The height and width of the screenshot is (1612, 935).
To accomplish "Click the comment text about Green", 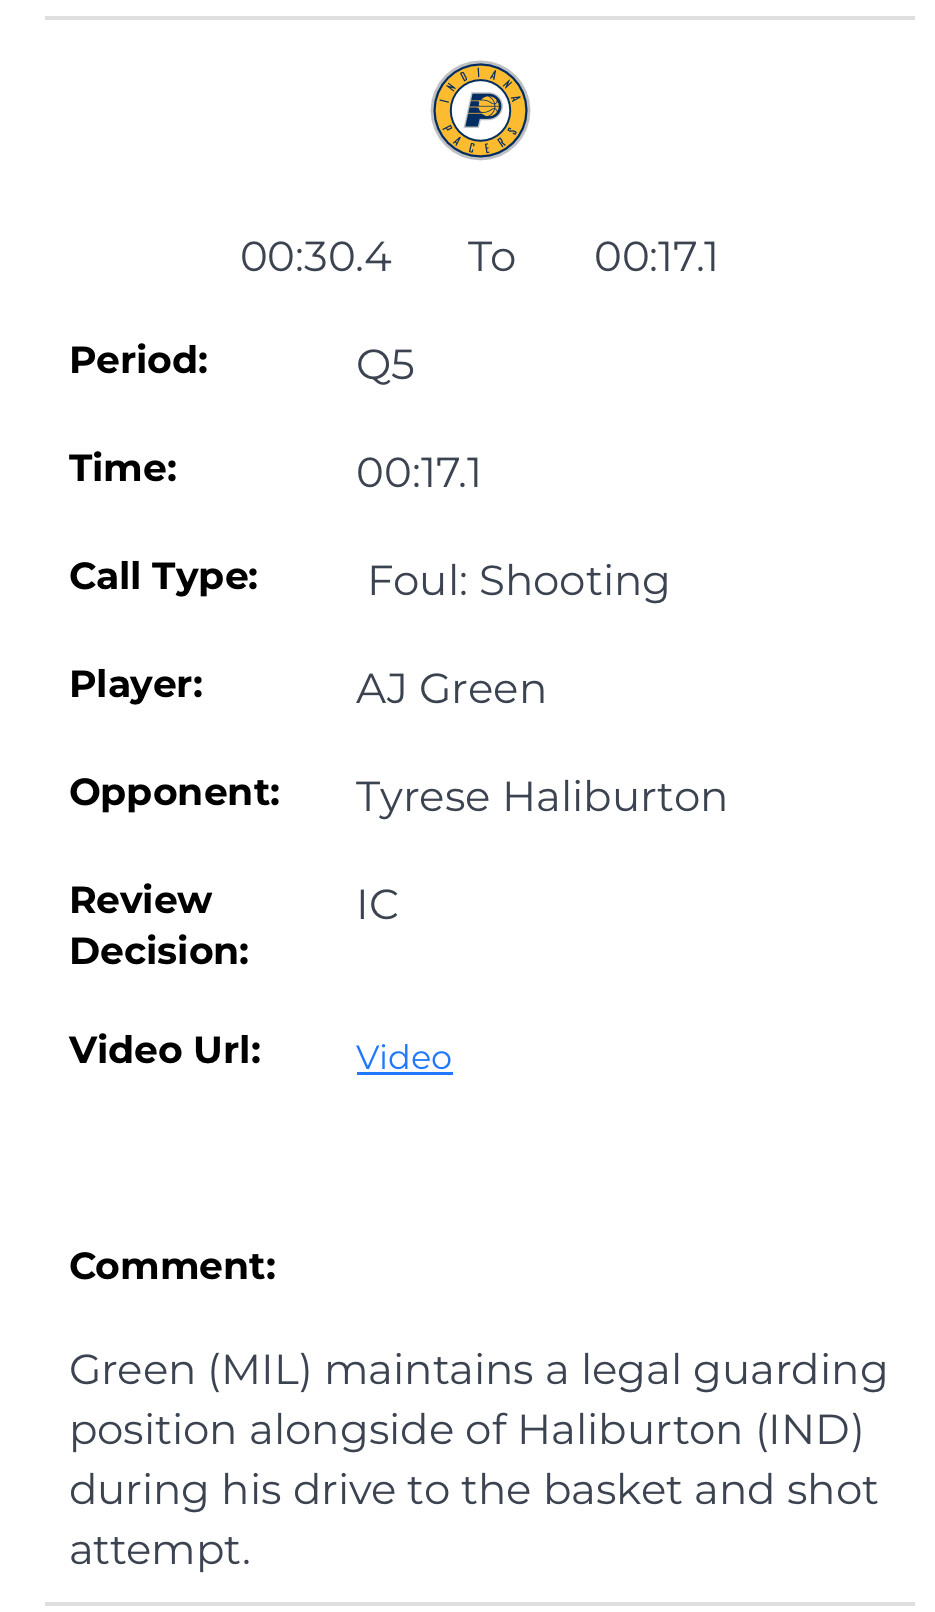I will tap(478, 1459).
